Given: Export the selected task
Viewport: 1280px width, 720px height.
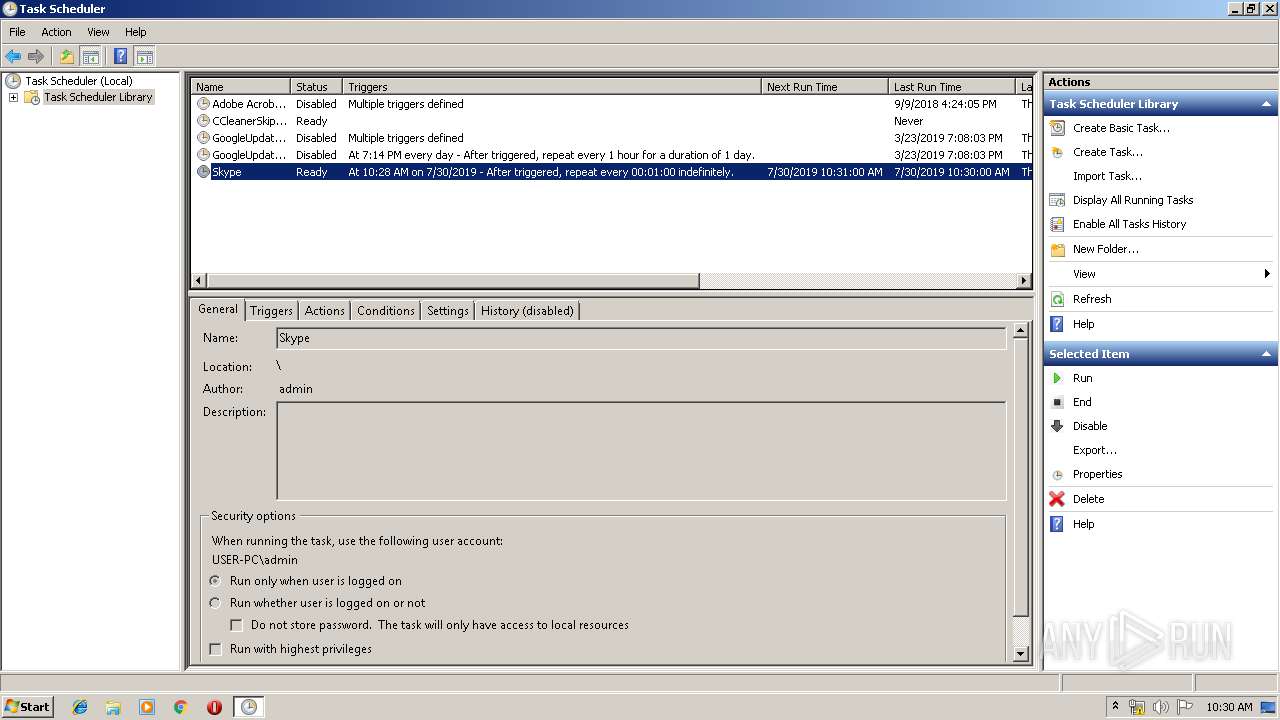Looking at the screenshot, I should pyautogui.click(x=1095, y=450).
